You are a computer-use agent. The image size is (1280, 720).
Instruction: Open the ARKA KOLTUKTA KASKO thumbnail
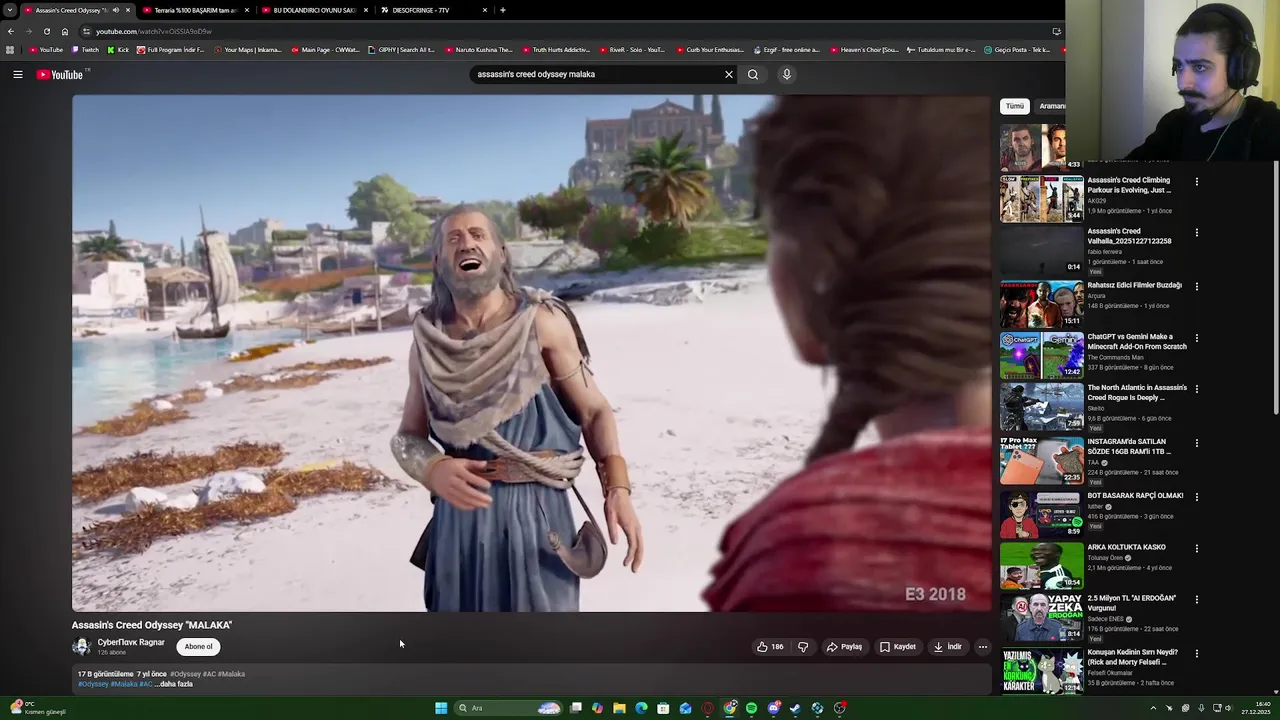pos(1041,565)
